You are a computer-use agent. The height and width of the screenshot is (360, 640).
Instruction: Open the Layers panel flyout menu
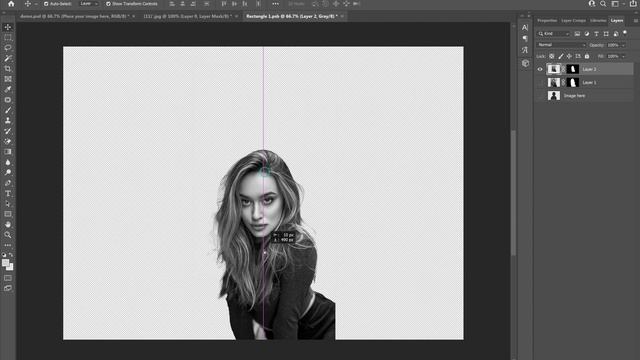636,20
